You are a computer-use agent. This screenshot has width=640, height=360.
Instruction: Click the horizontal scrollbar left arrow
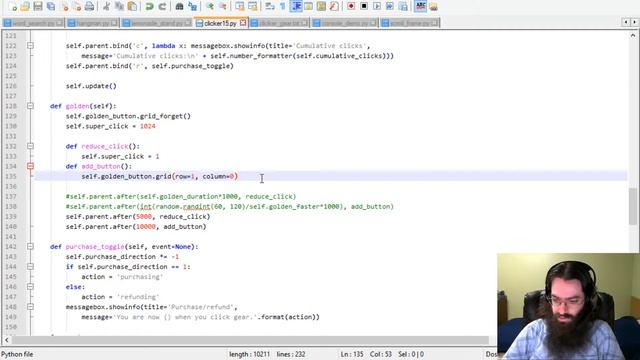7,340
